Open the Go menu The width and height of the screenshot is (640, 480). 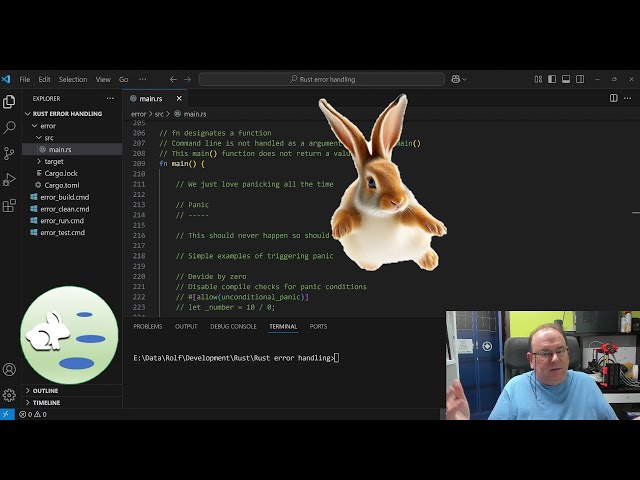click(123, 79)
